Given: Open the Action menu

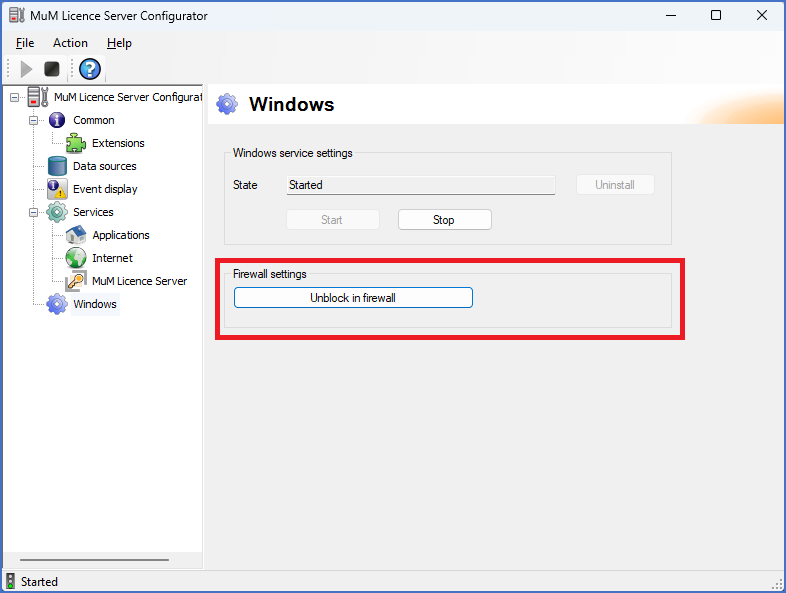Looking at the screenshot, I should point(71,43).
